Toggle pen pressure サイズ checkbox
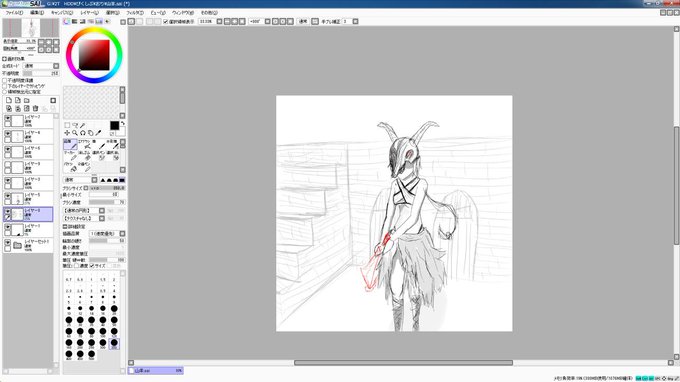 point(92,266)
